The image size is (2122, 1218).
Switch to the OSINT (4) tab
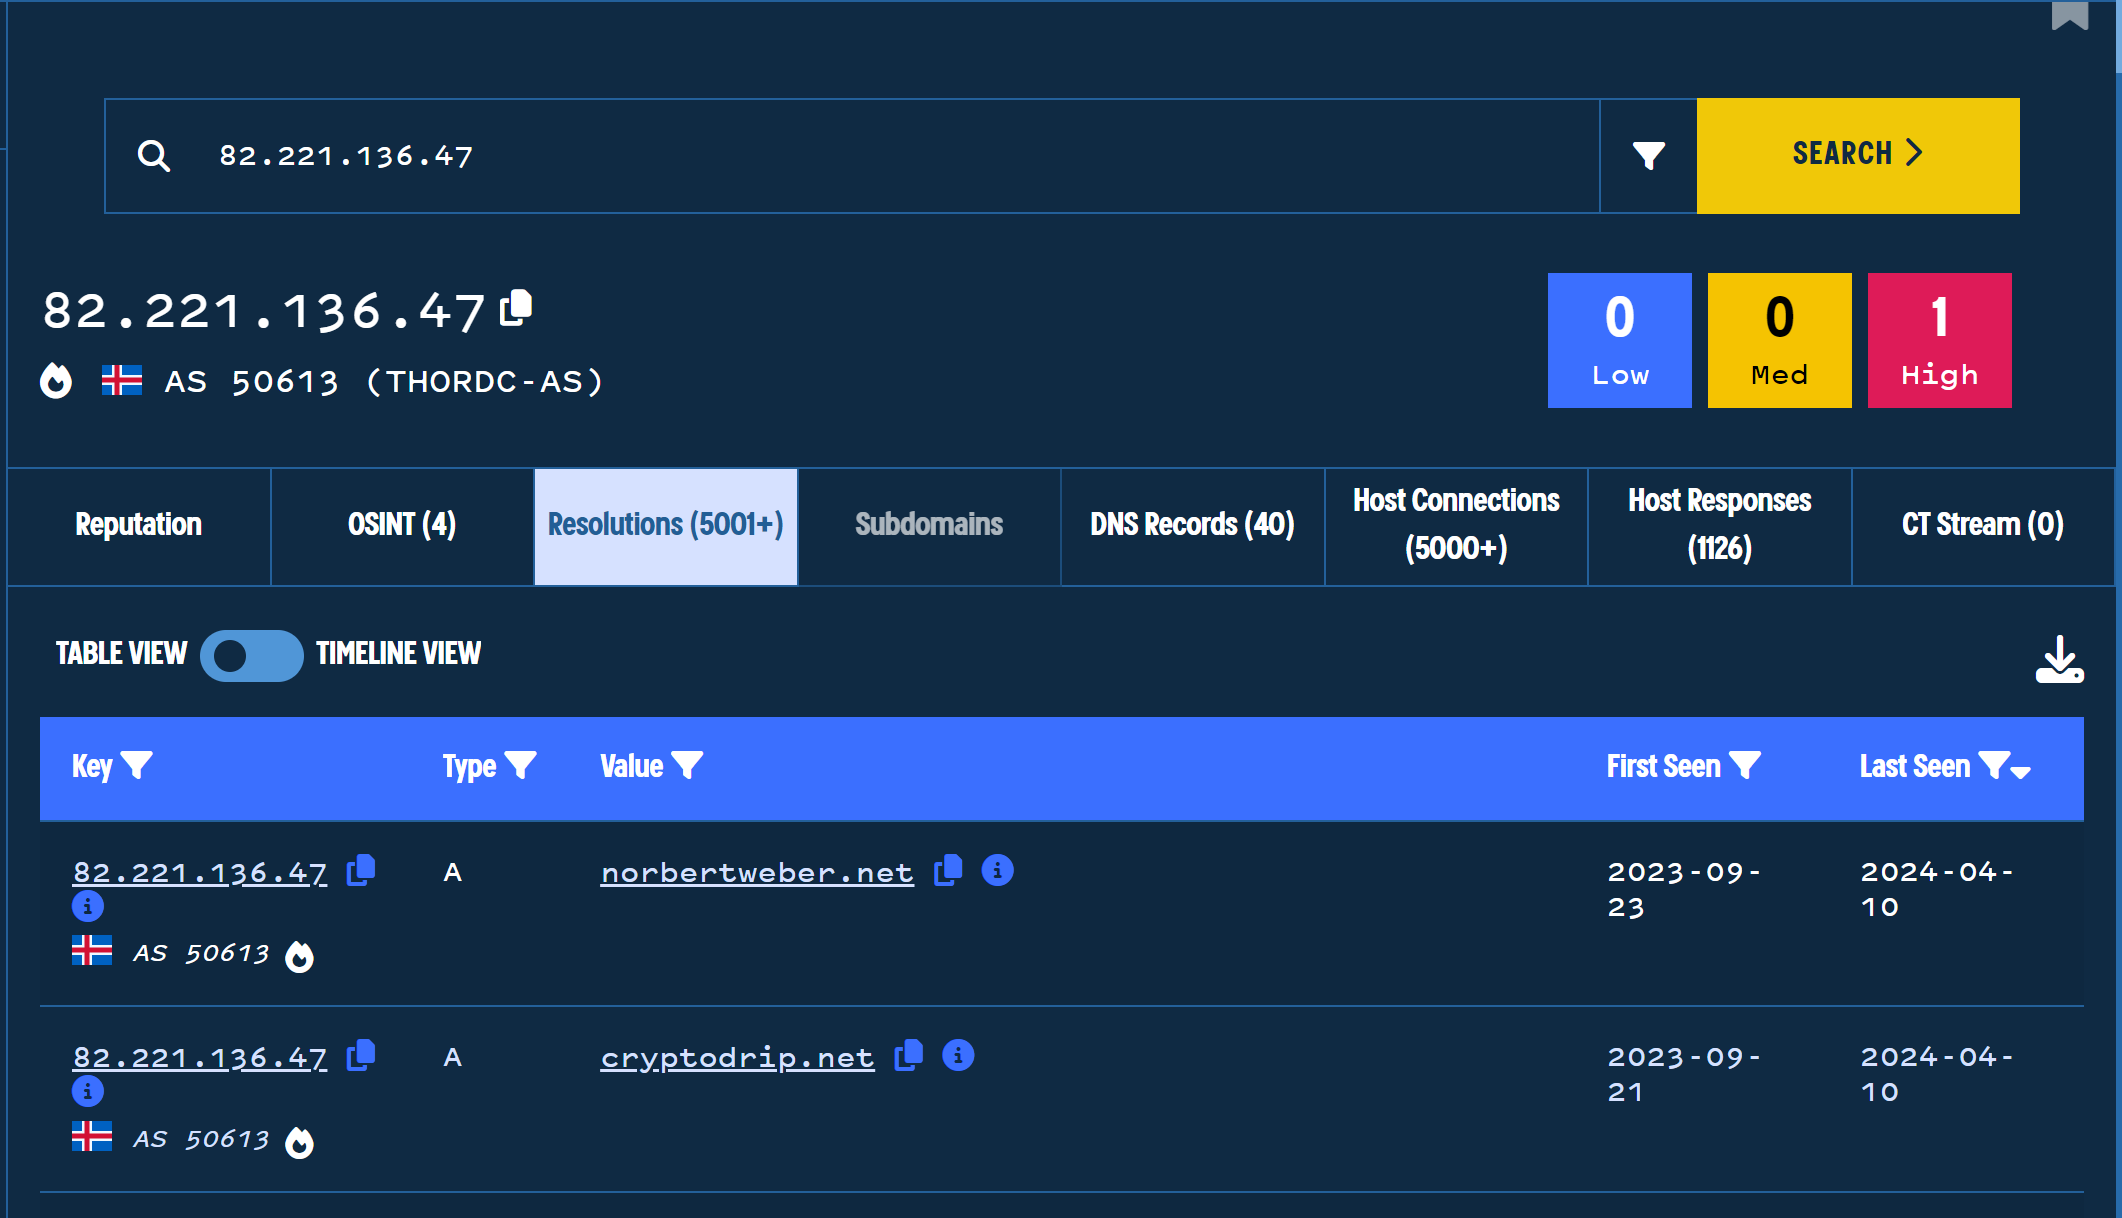click(402, 525)
